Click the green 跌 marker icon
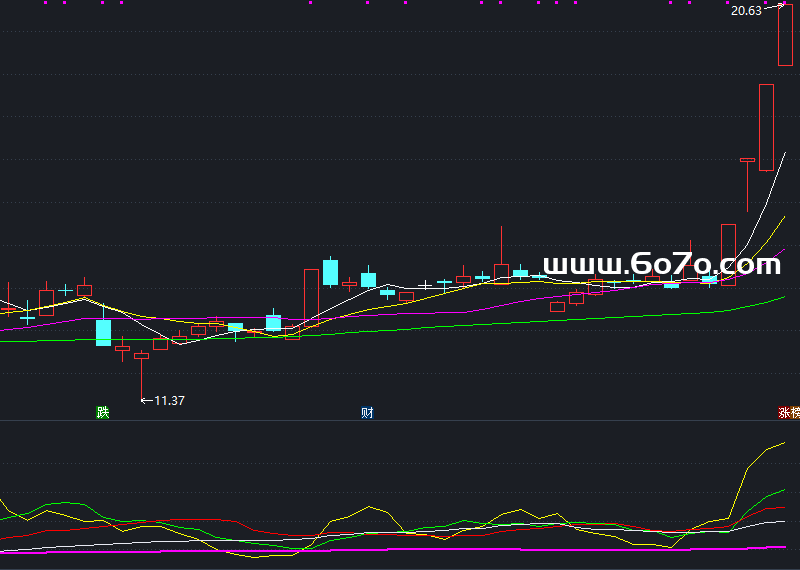The height and width of the screenshot is (570, 800). pyautogui.click(x=101, y=412)
